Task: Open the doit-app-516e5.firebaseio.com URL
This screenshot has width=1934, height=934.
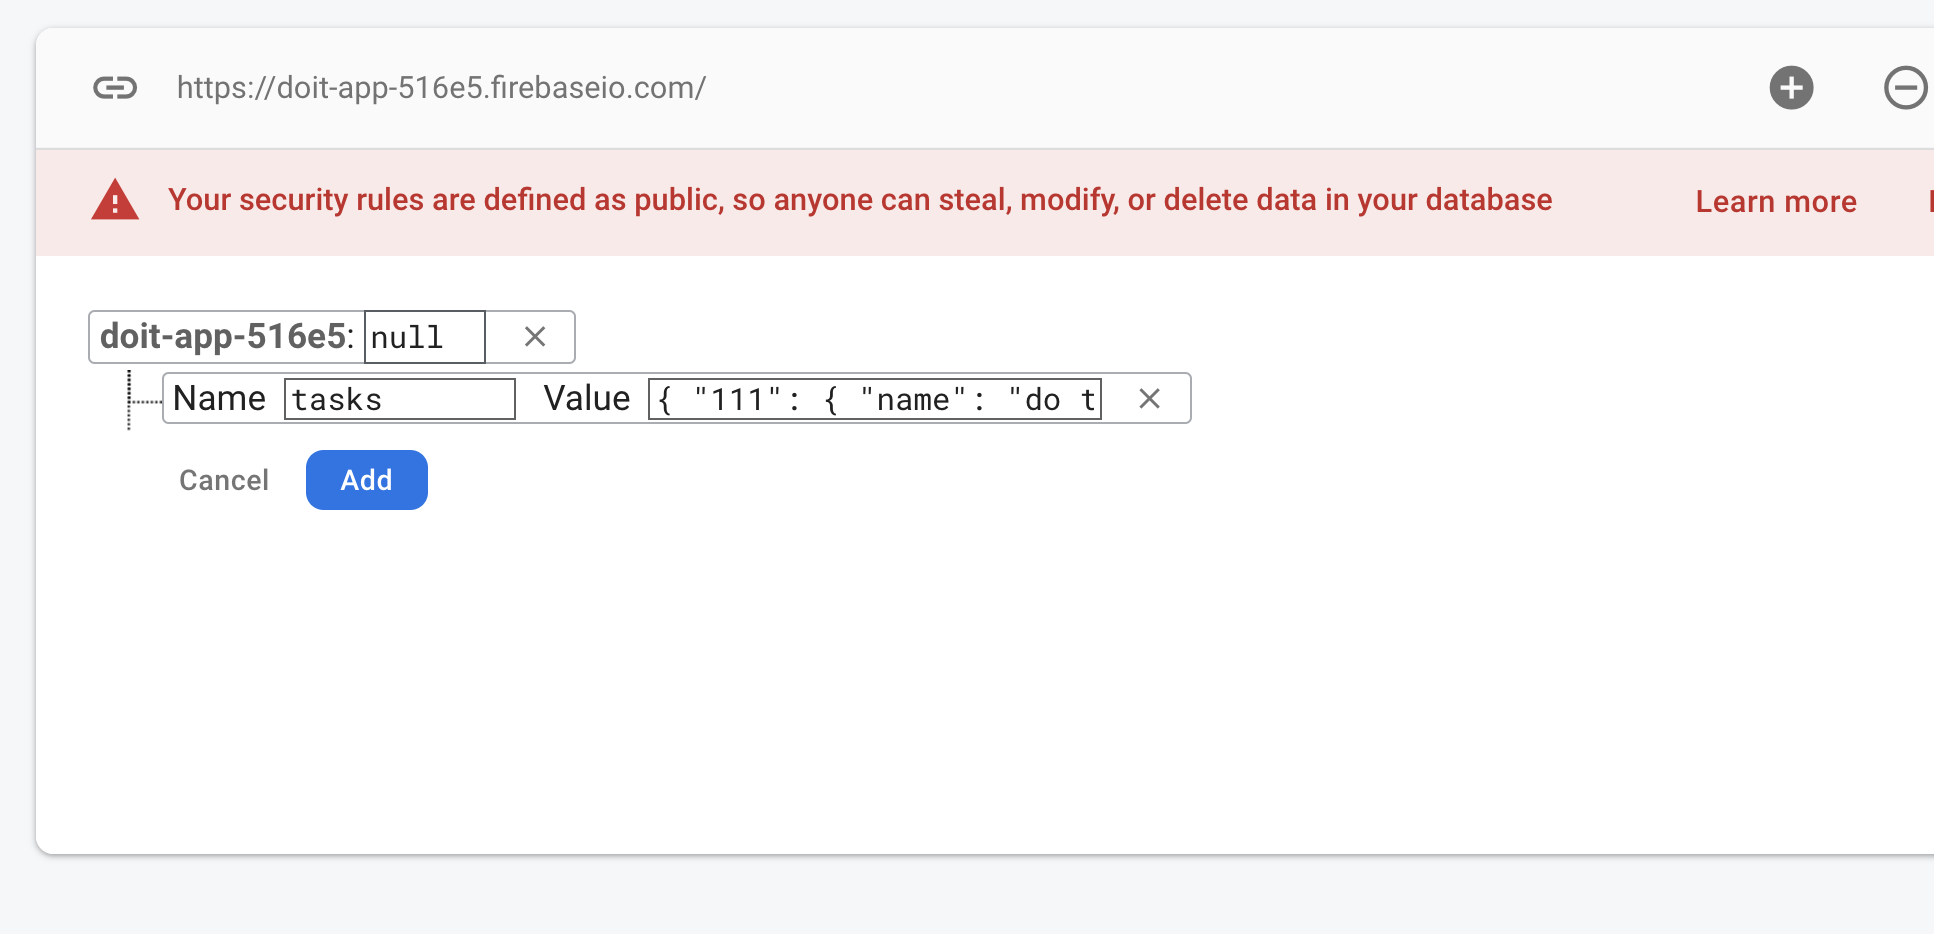Action: point(441,88)
